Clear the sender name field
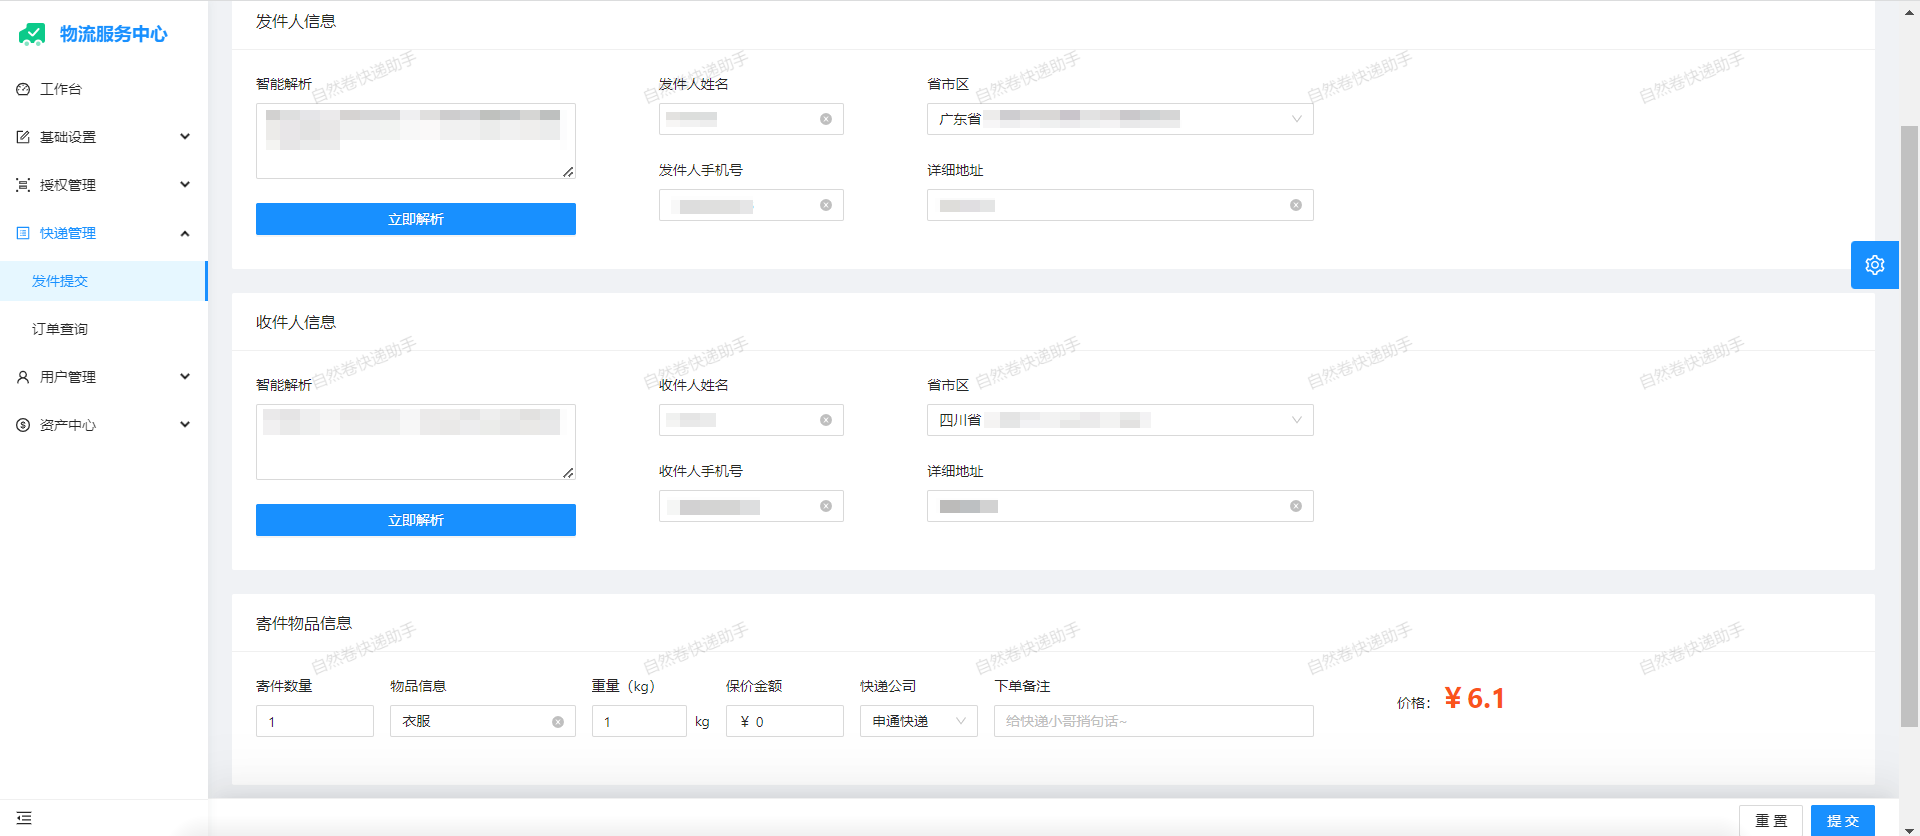Viewport: 1920px width, 836px height. tap(826, 119)
